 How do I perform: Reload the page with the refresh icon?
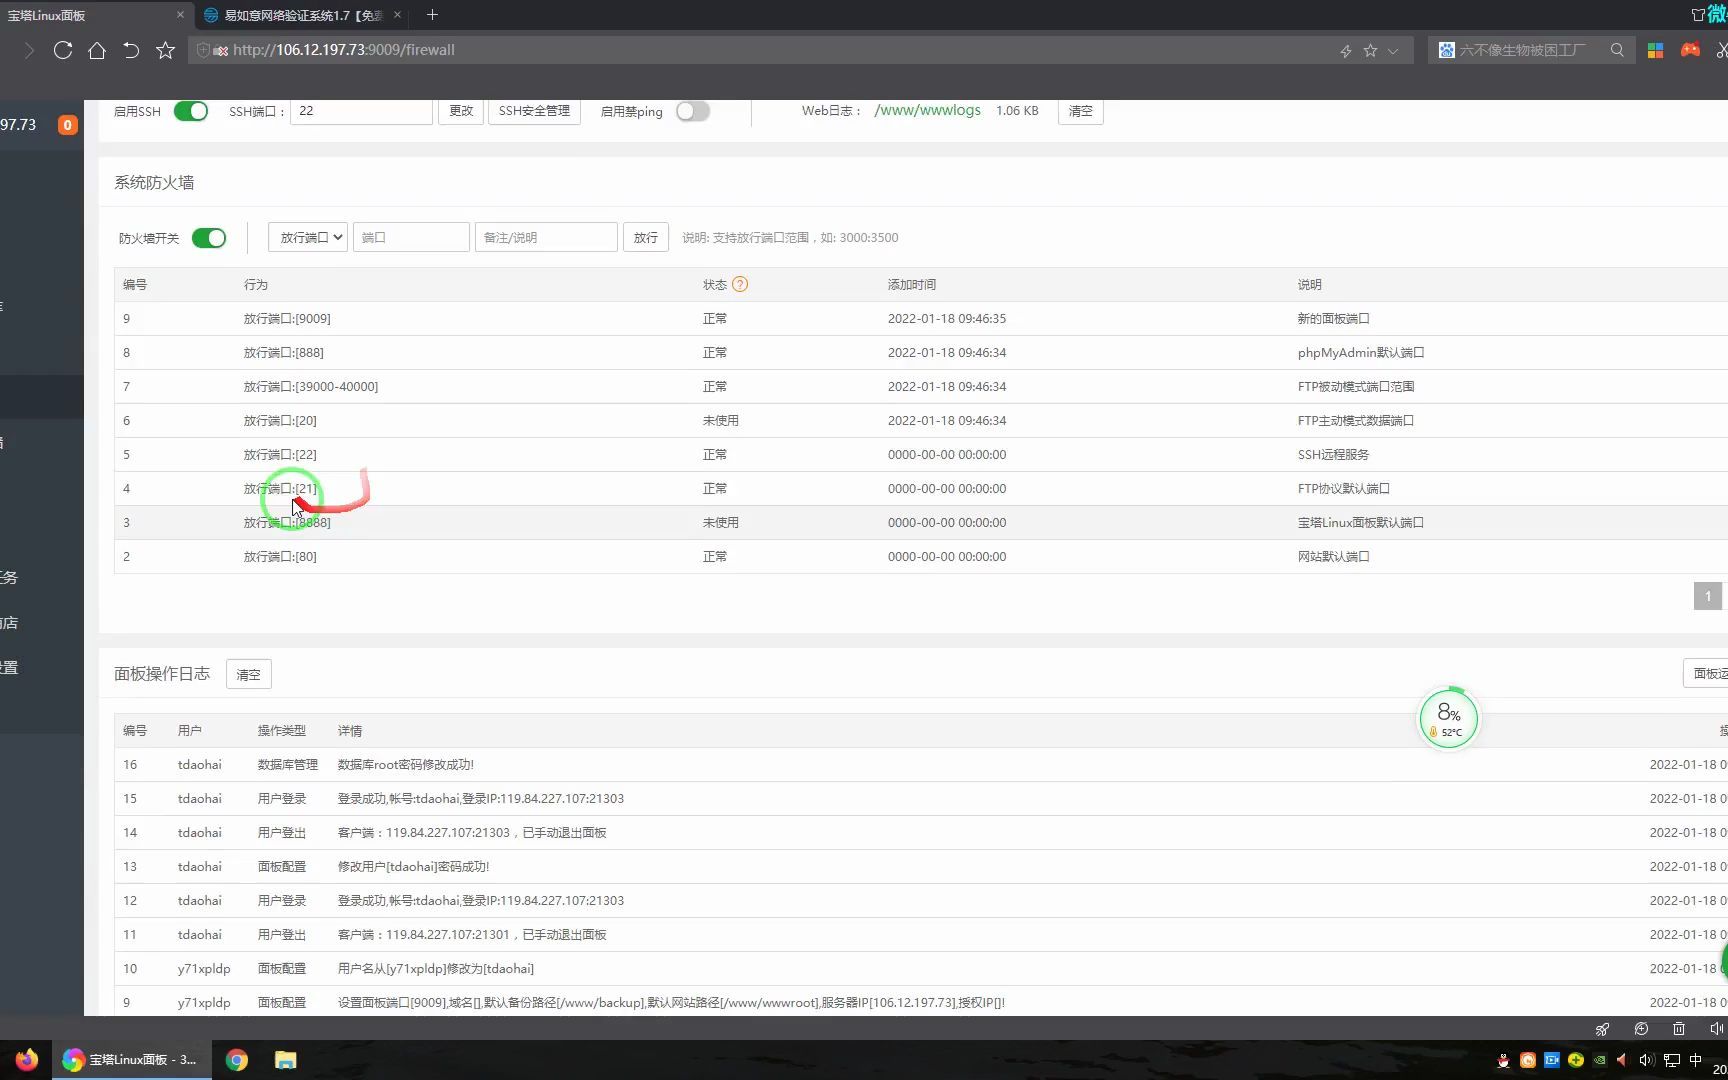pos(63,50)
